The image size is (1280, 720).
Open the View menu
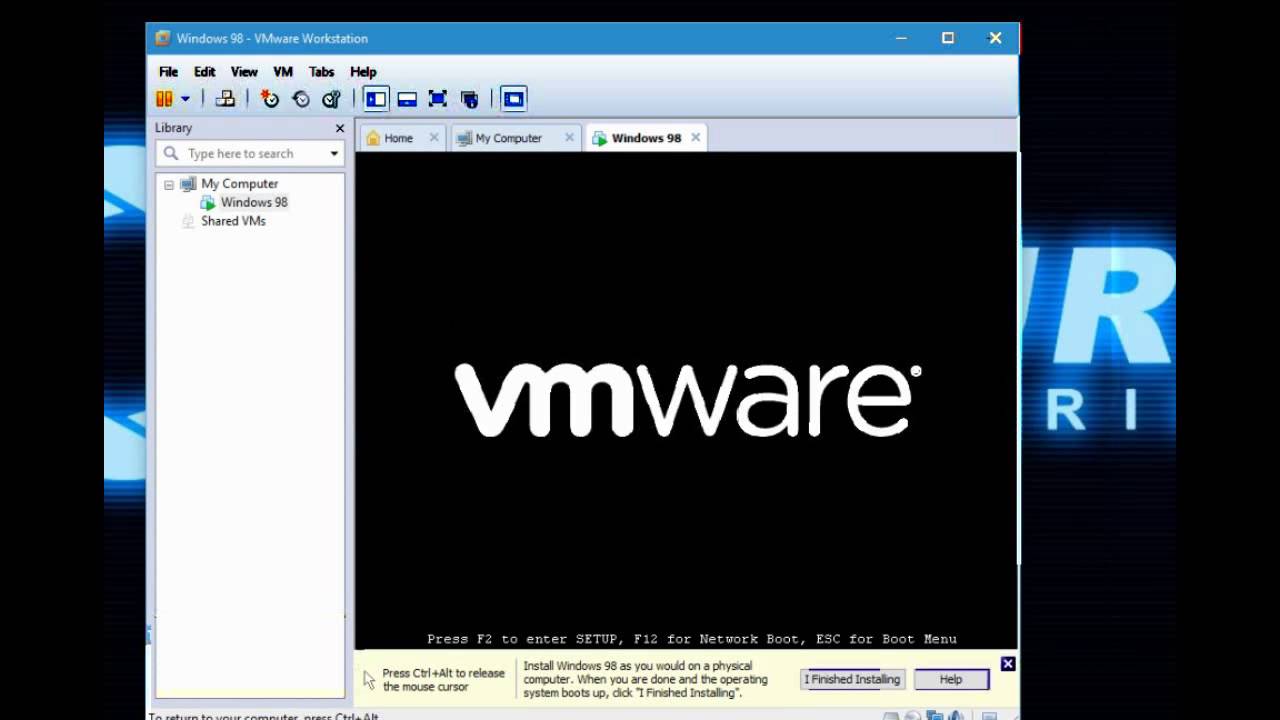click(x=244, y=72)
